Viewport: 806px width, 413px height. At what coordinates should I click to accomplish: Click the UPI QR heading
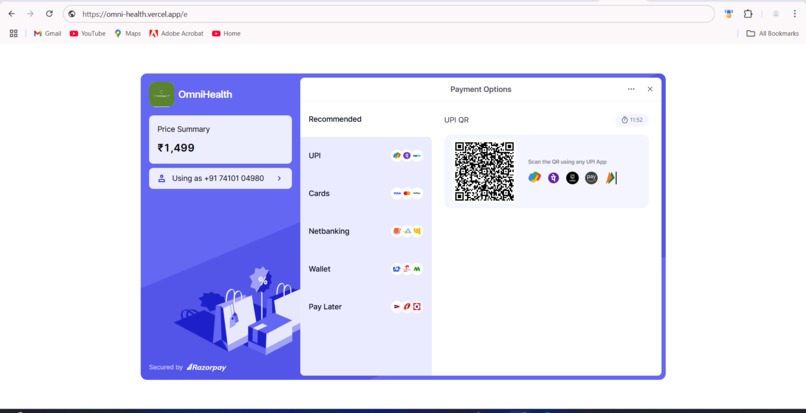point(456,120)
